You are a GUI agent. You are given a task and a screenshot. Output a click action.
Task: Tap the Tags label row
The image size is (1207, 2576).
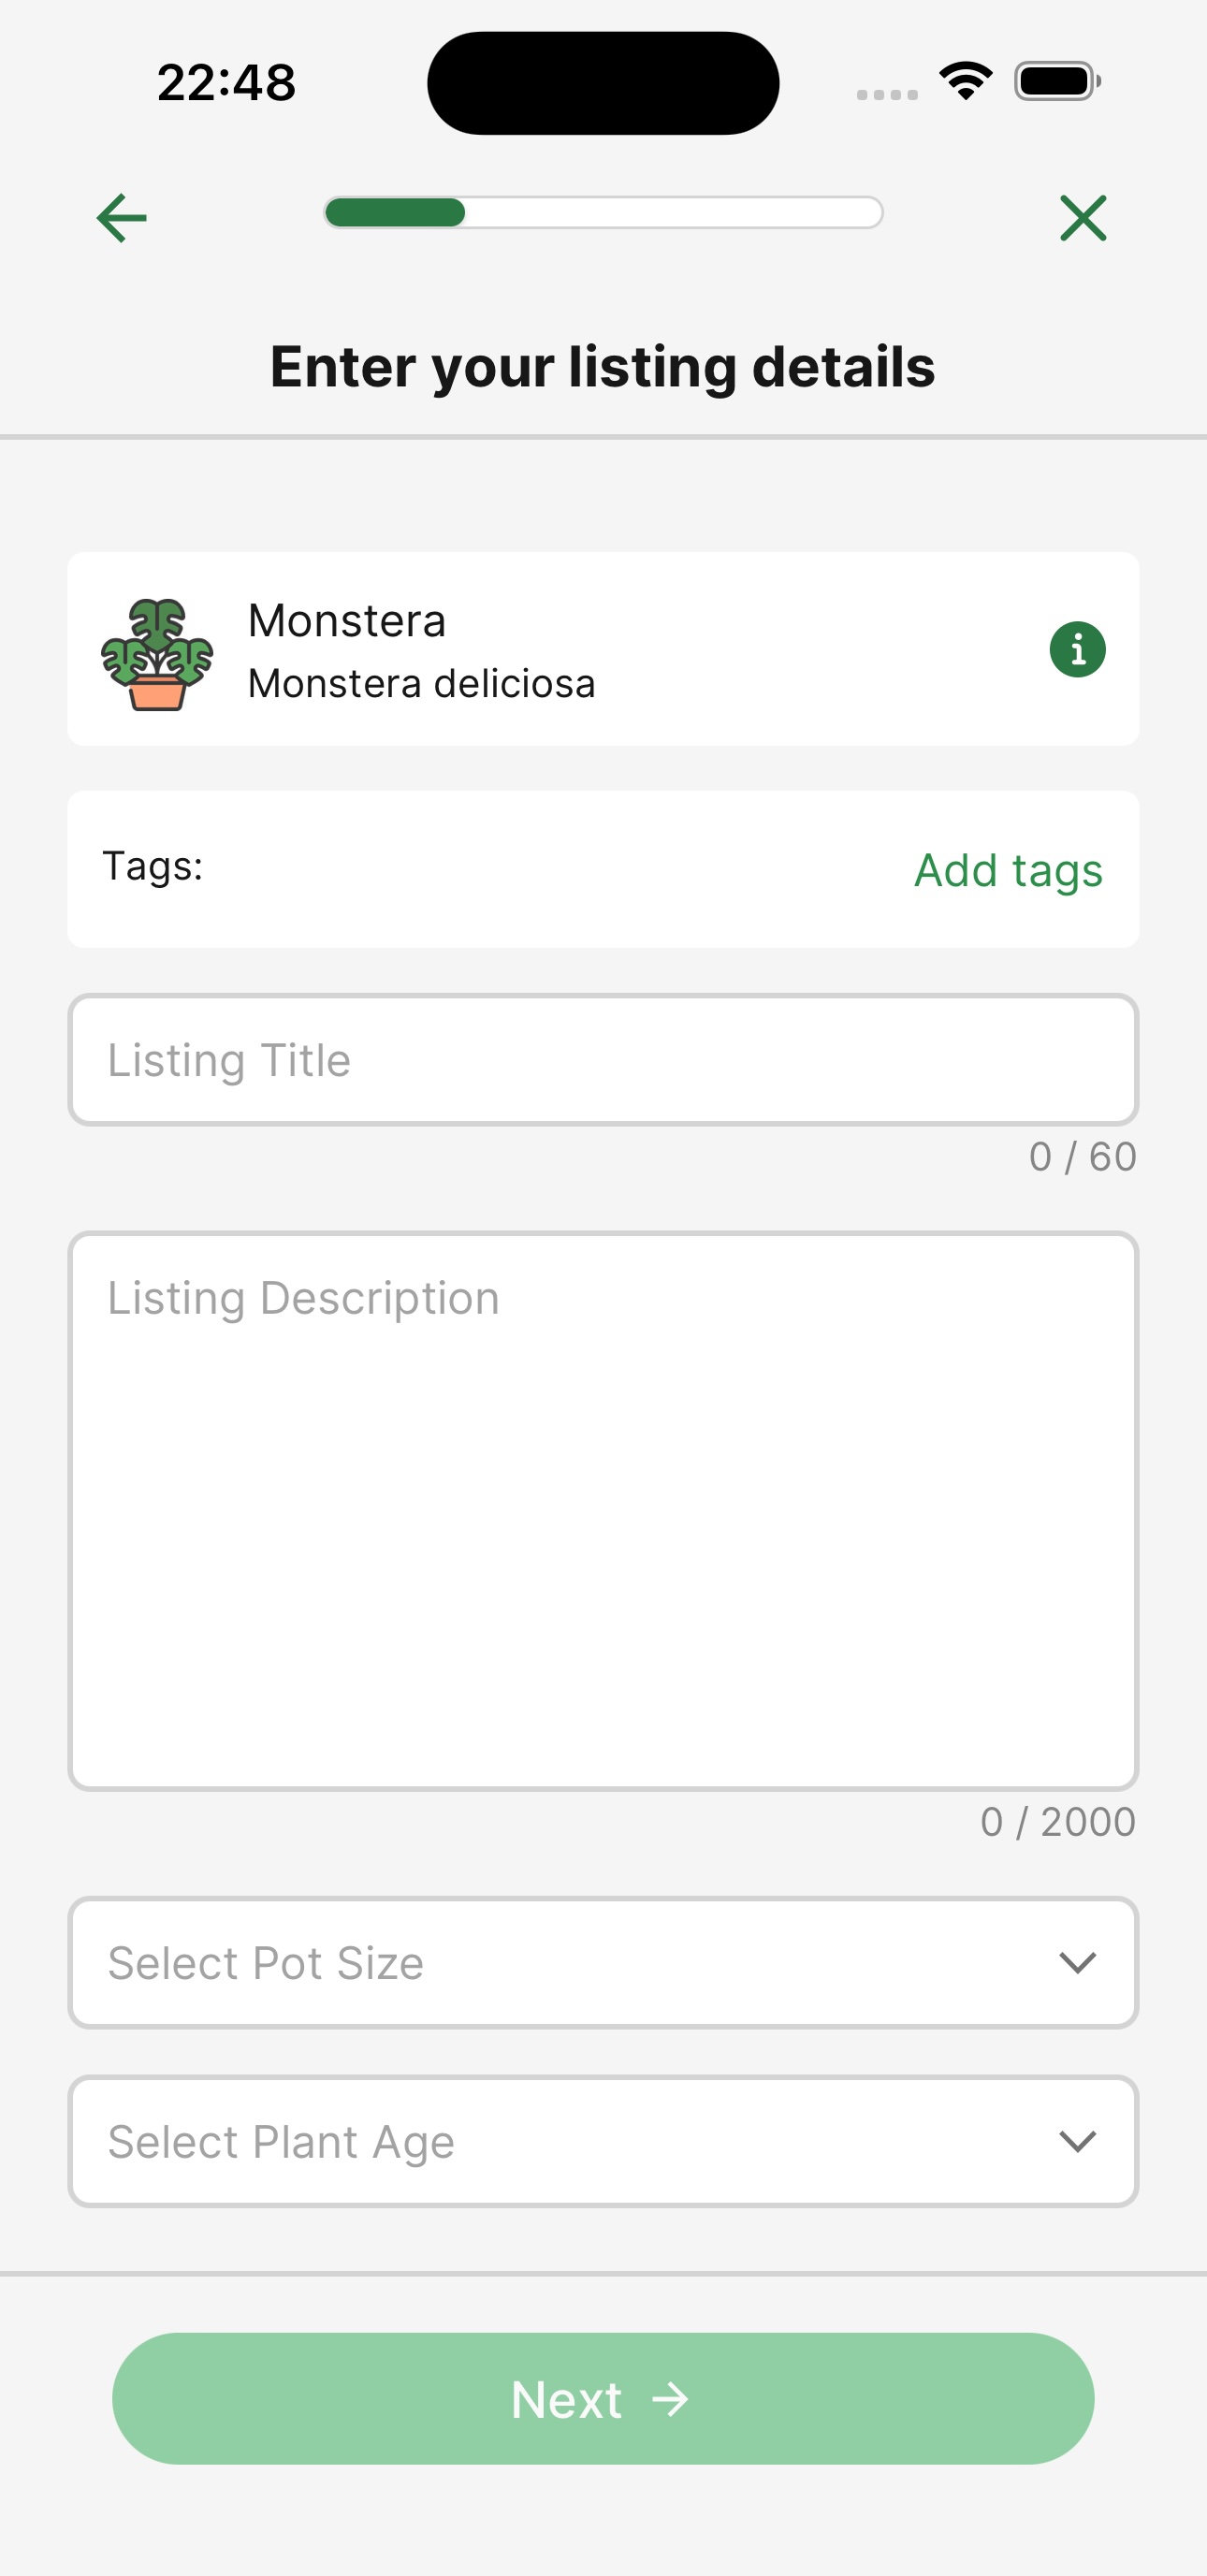(x=153, y=866)
